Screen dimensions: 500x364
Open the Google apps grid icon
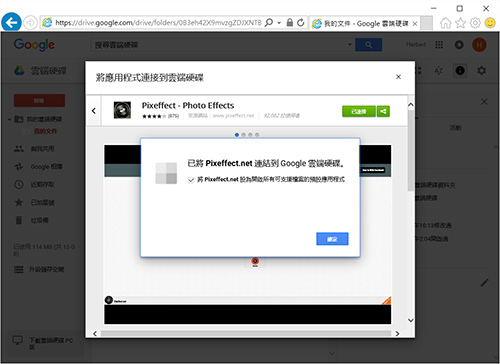click(439, 45)
